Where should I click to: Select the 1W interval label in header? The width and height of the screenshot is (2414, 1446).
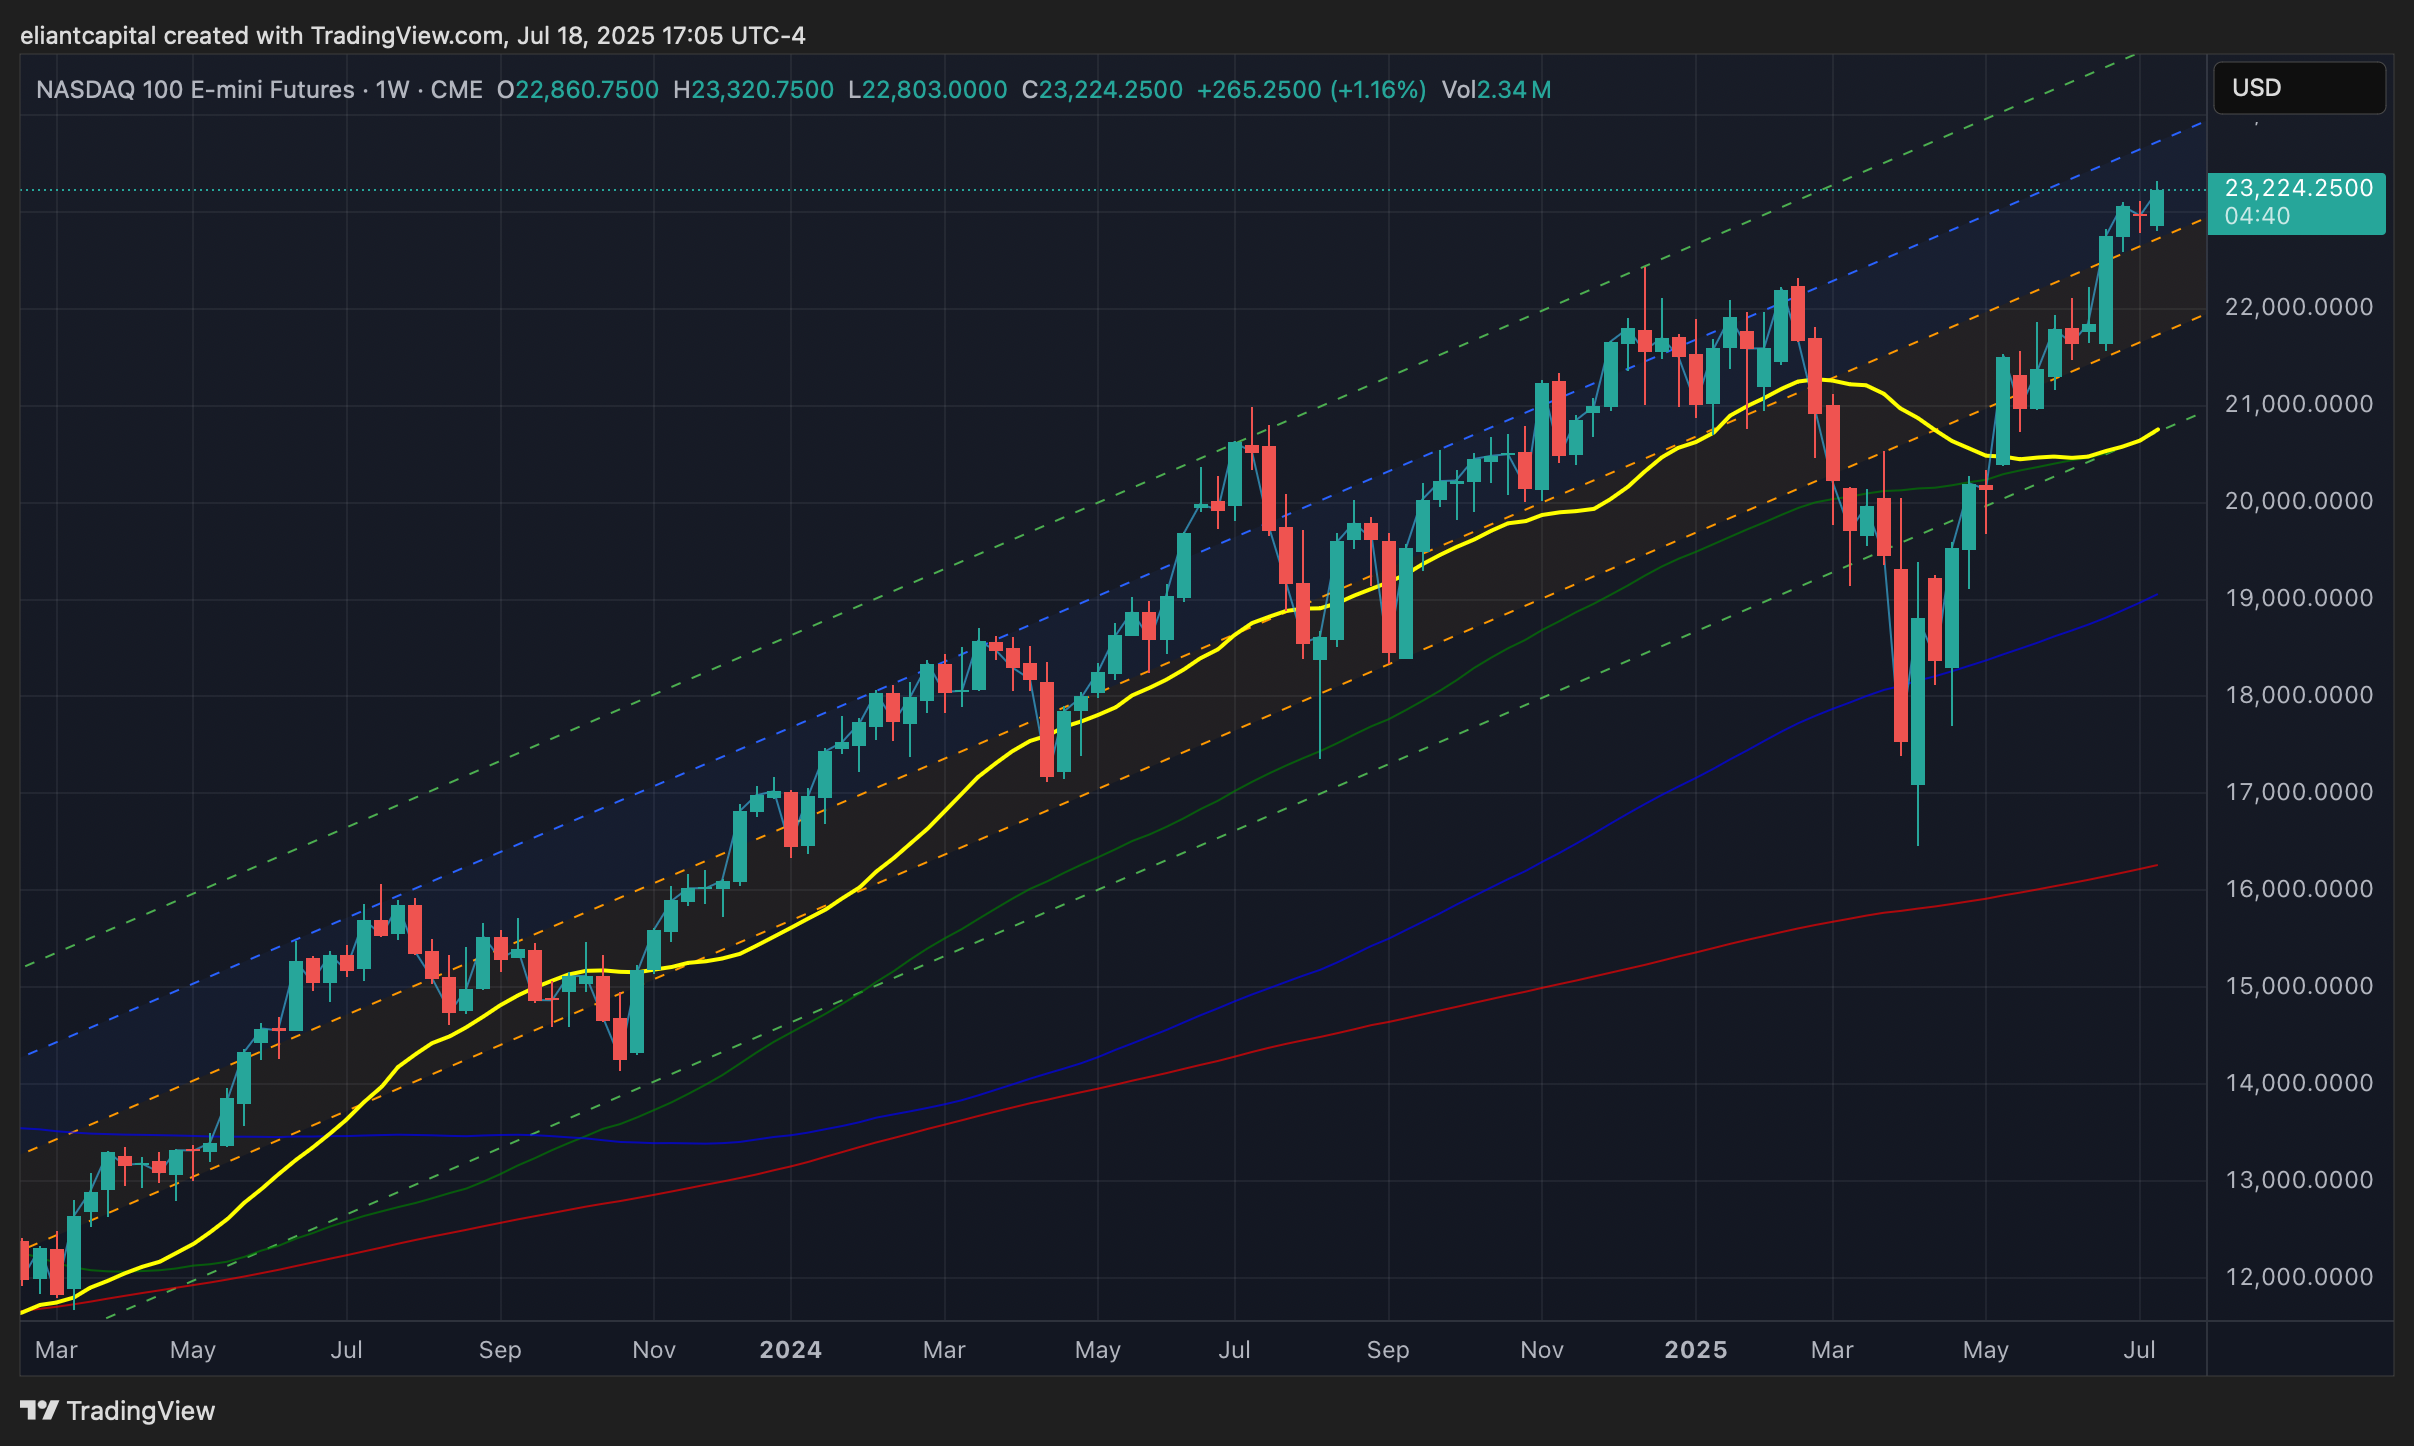[x=392, y=90]
